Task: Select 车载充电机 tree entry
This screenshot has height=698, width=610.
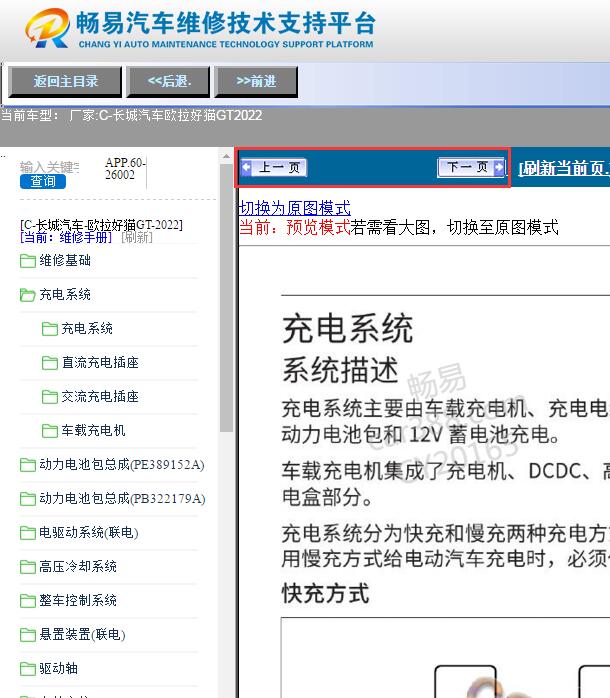Action: click(x=94, y=430)
